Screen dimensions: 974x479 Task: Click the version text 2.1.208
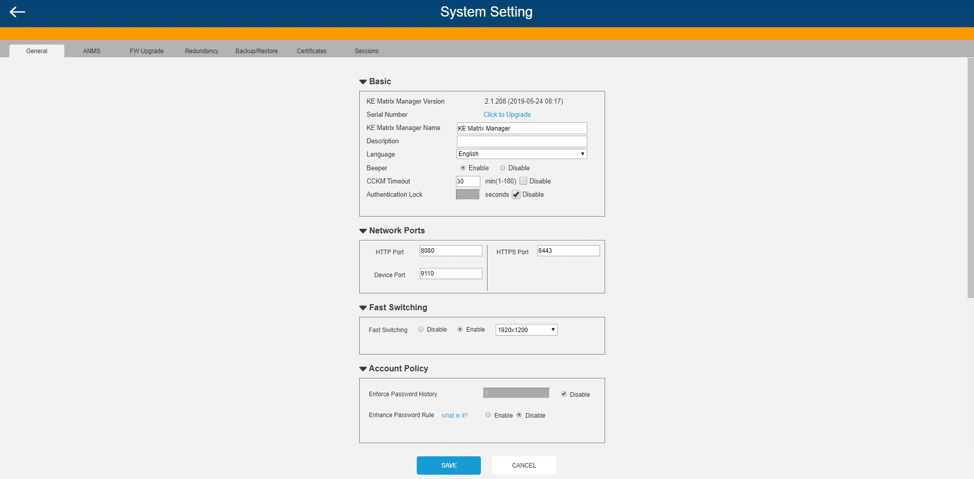click(x=523, y=101)
